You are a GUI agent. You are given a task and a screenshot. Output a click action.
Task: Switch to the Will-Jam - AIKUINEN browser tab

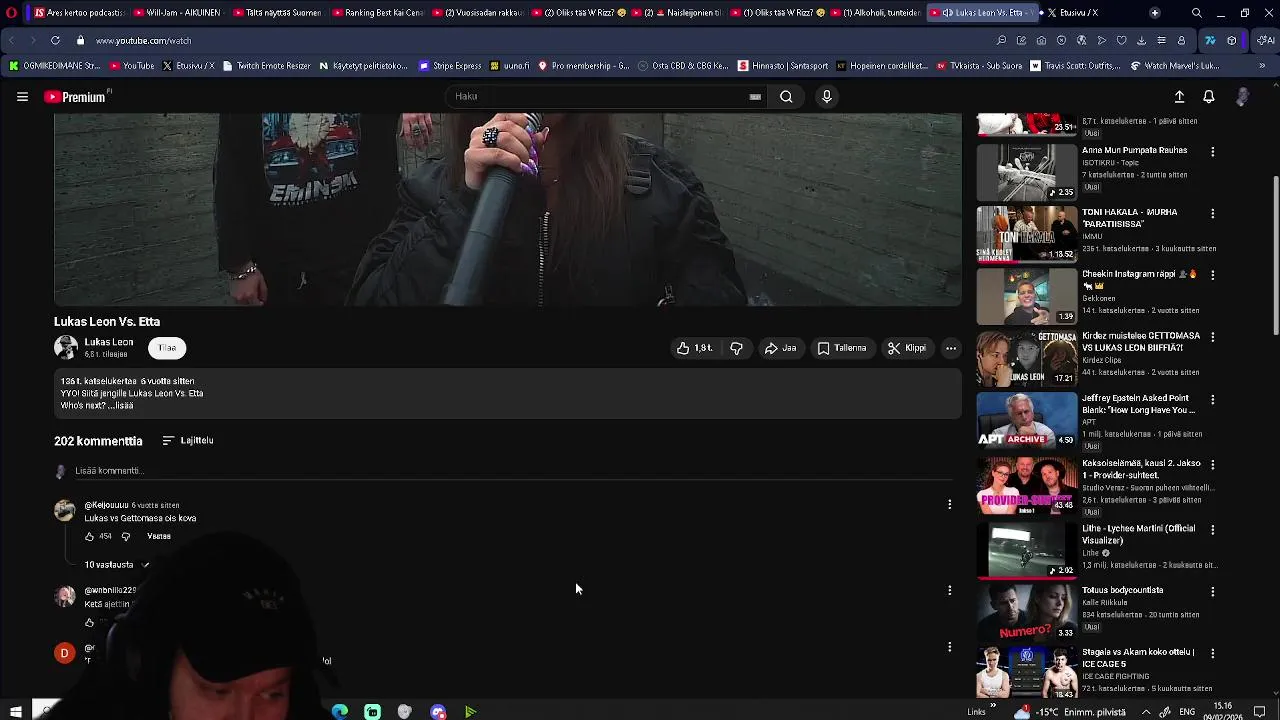176,13
